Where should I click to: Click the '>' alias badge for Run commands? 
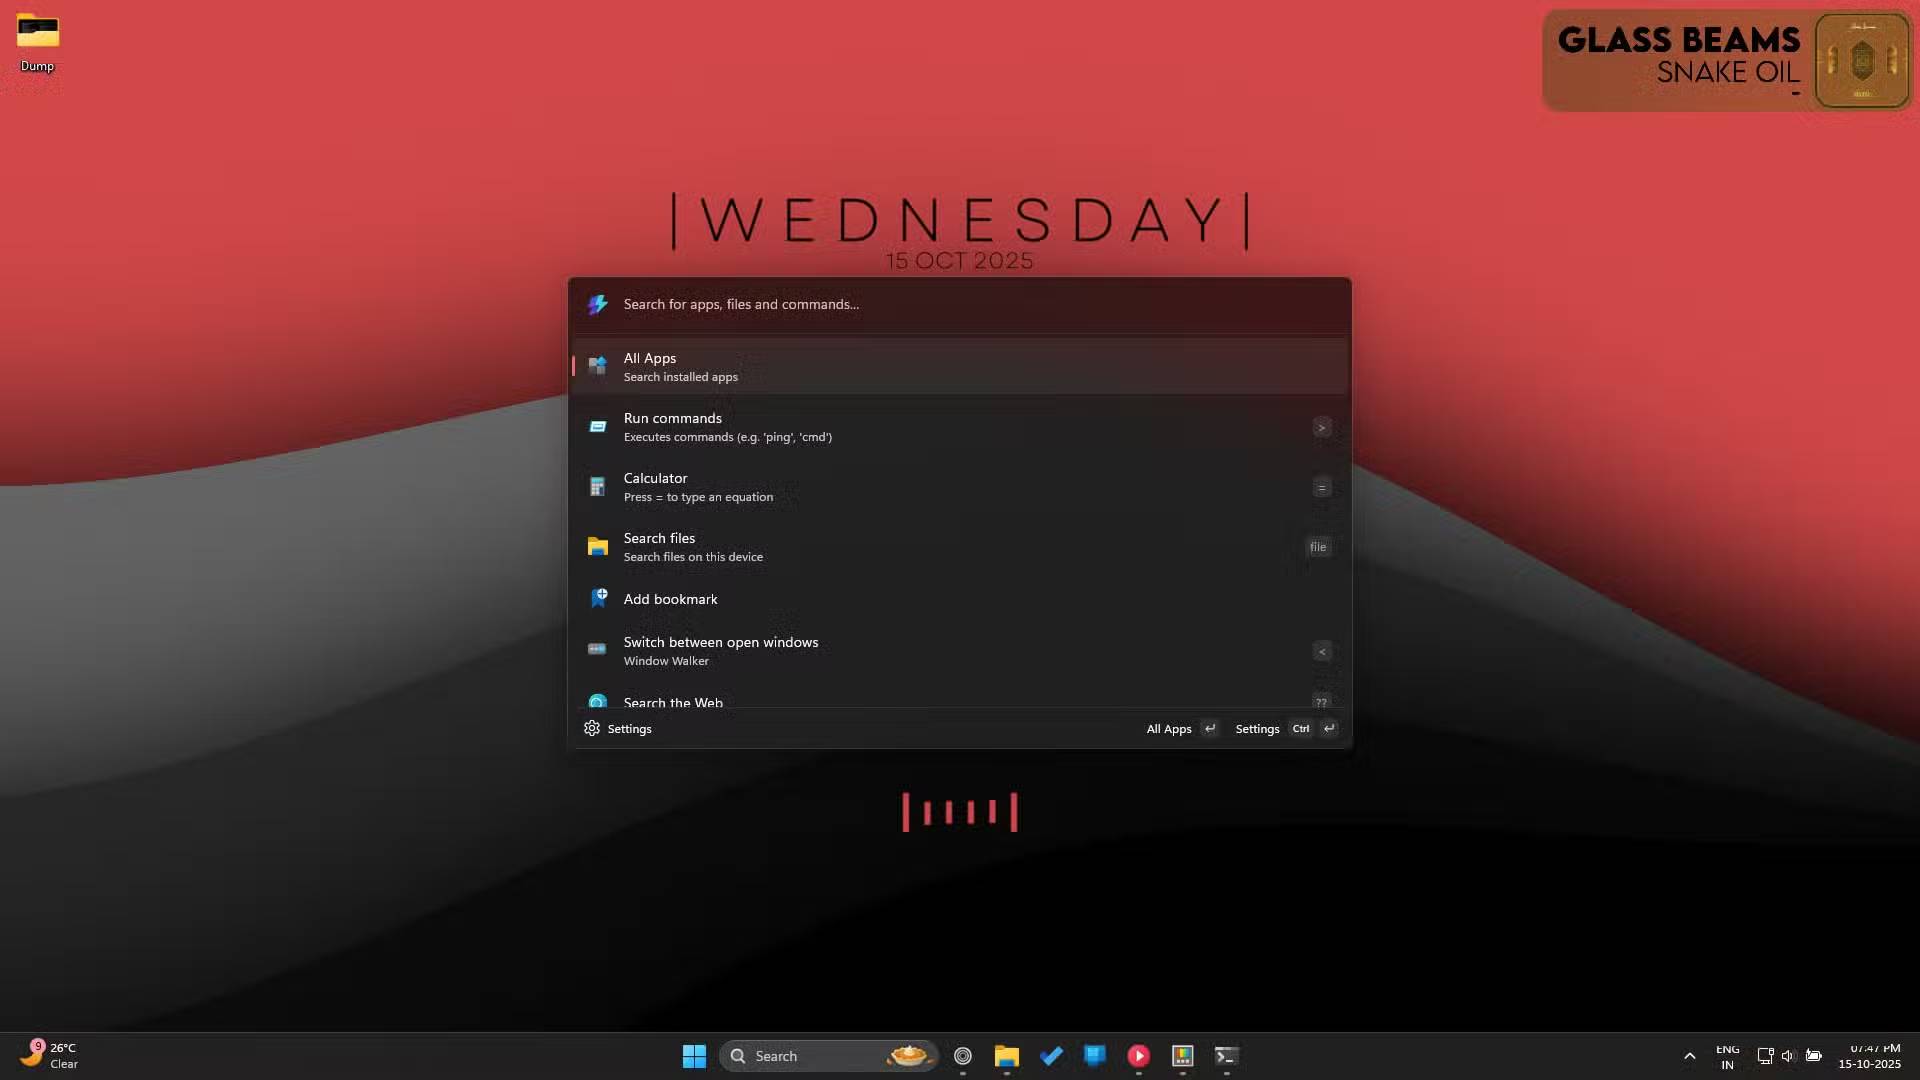(1321, 427)
